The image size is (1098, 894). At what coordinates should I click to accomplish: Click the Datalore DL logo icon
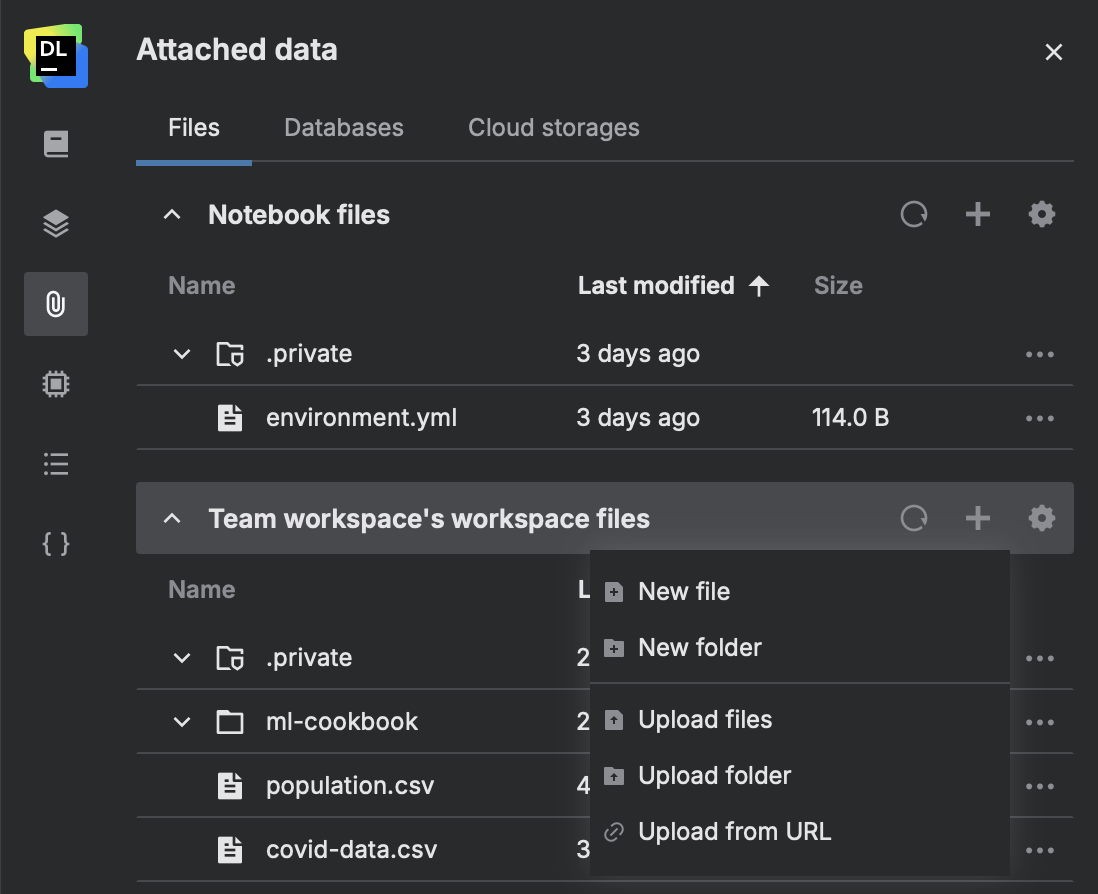(56, 56)
